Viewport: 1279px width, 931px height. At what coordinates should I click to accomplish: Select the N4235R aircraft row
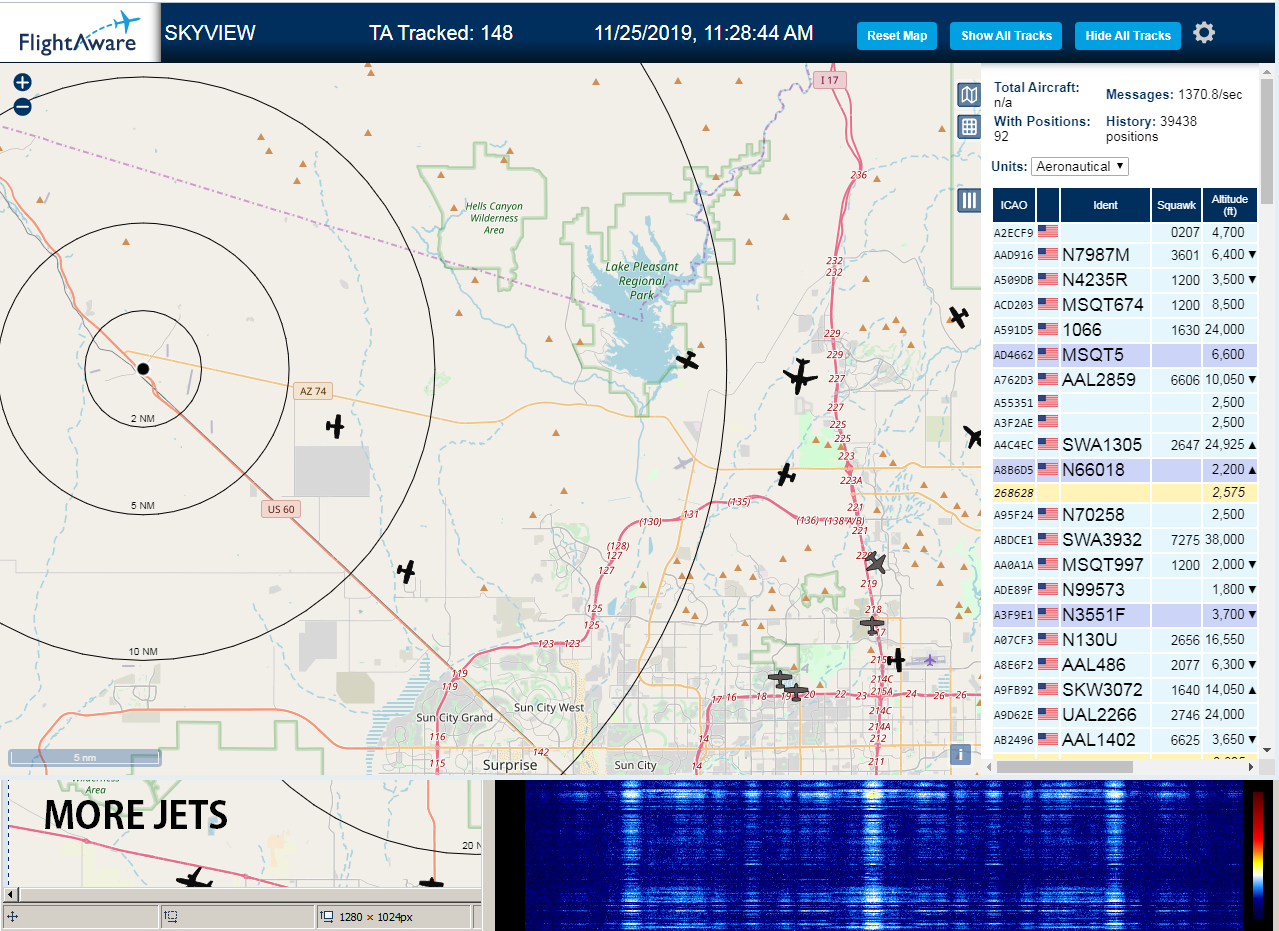click(1125, 280)
